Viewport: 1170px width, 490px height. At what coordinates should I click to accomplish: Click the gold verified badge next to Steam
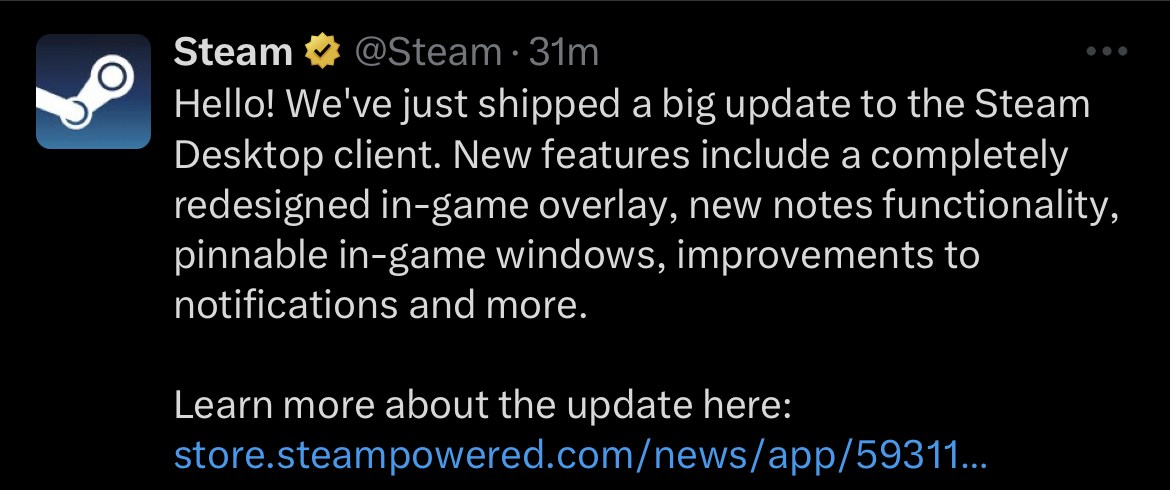tap(322, 52)
